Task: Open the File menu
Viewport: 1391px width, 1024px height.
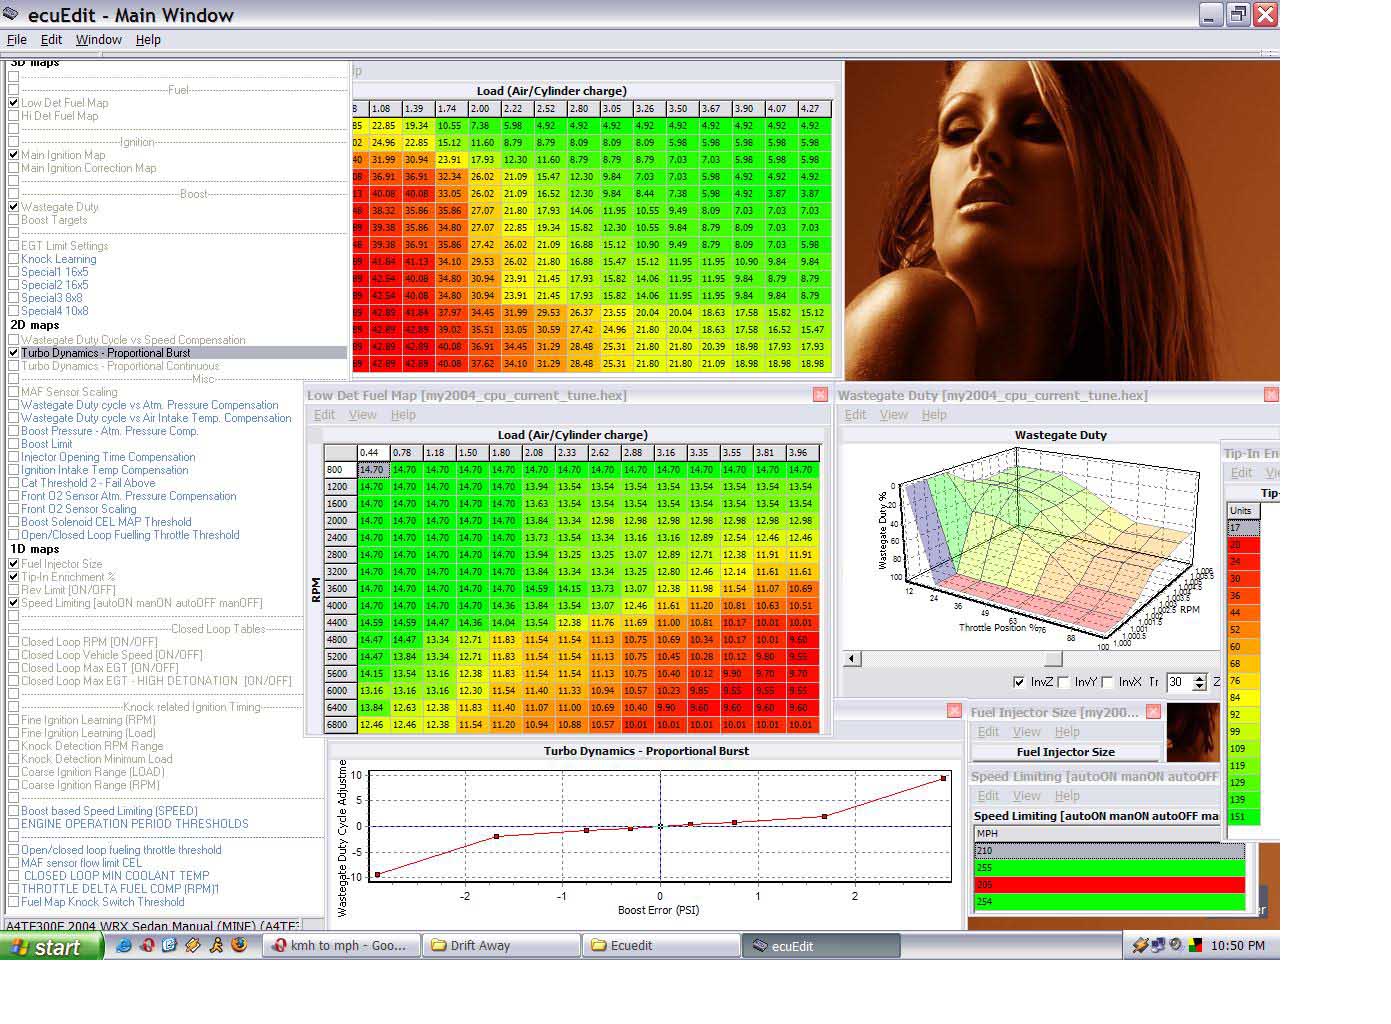Action: 17,40
